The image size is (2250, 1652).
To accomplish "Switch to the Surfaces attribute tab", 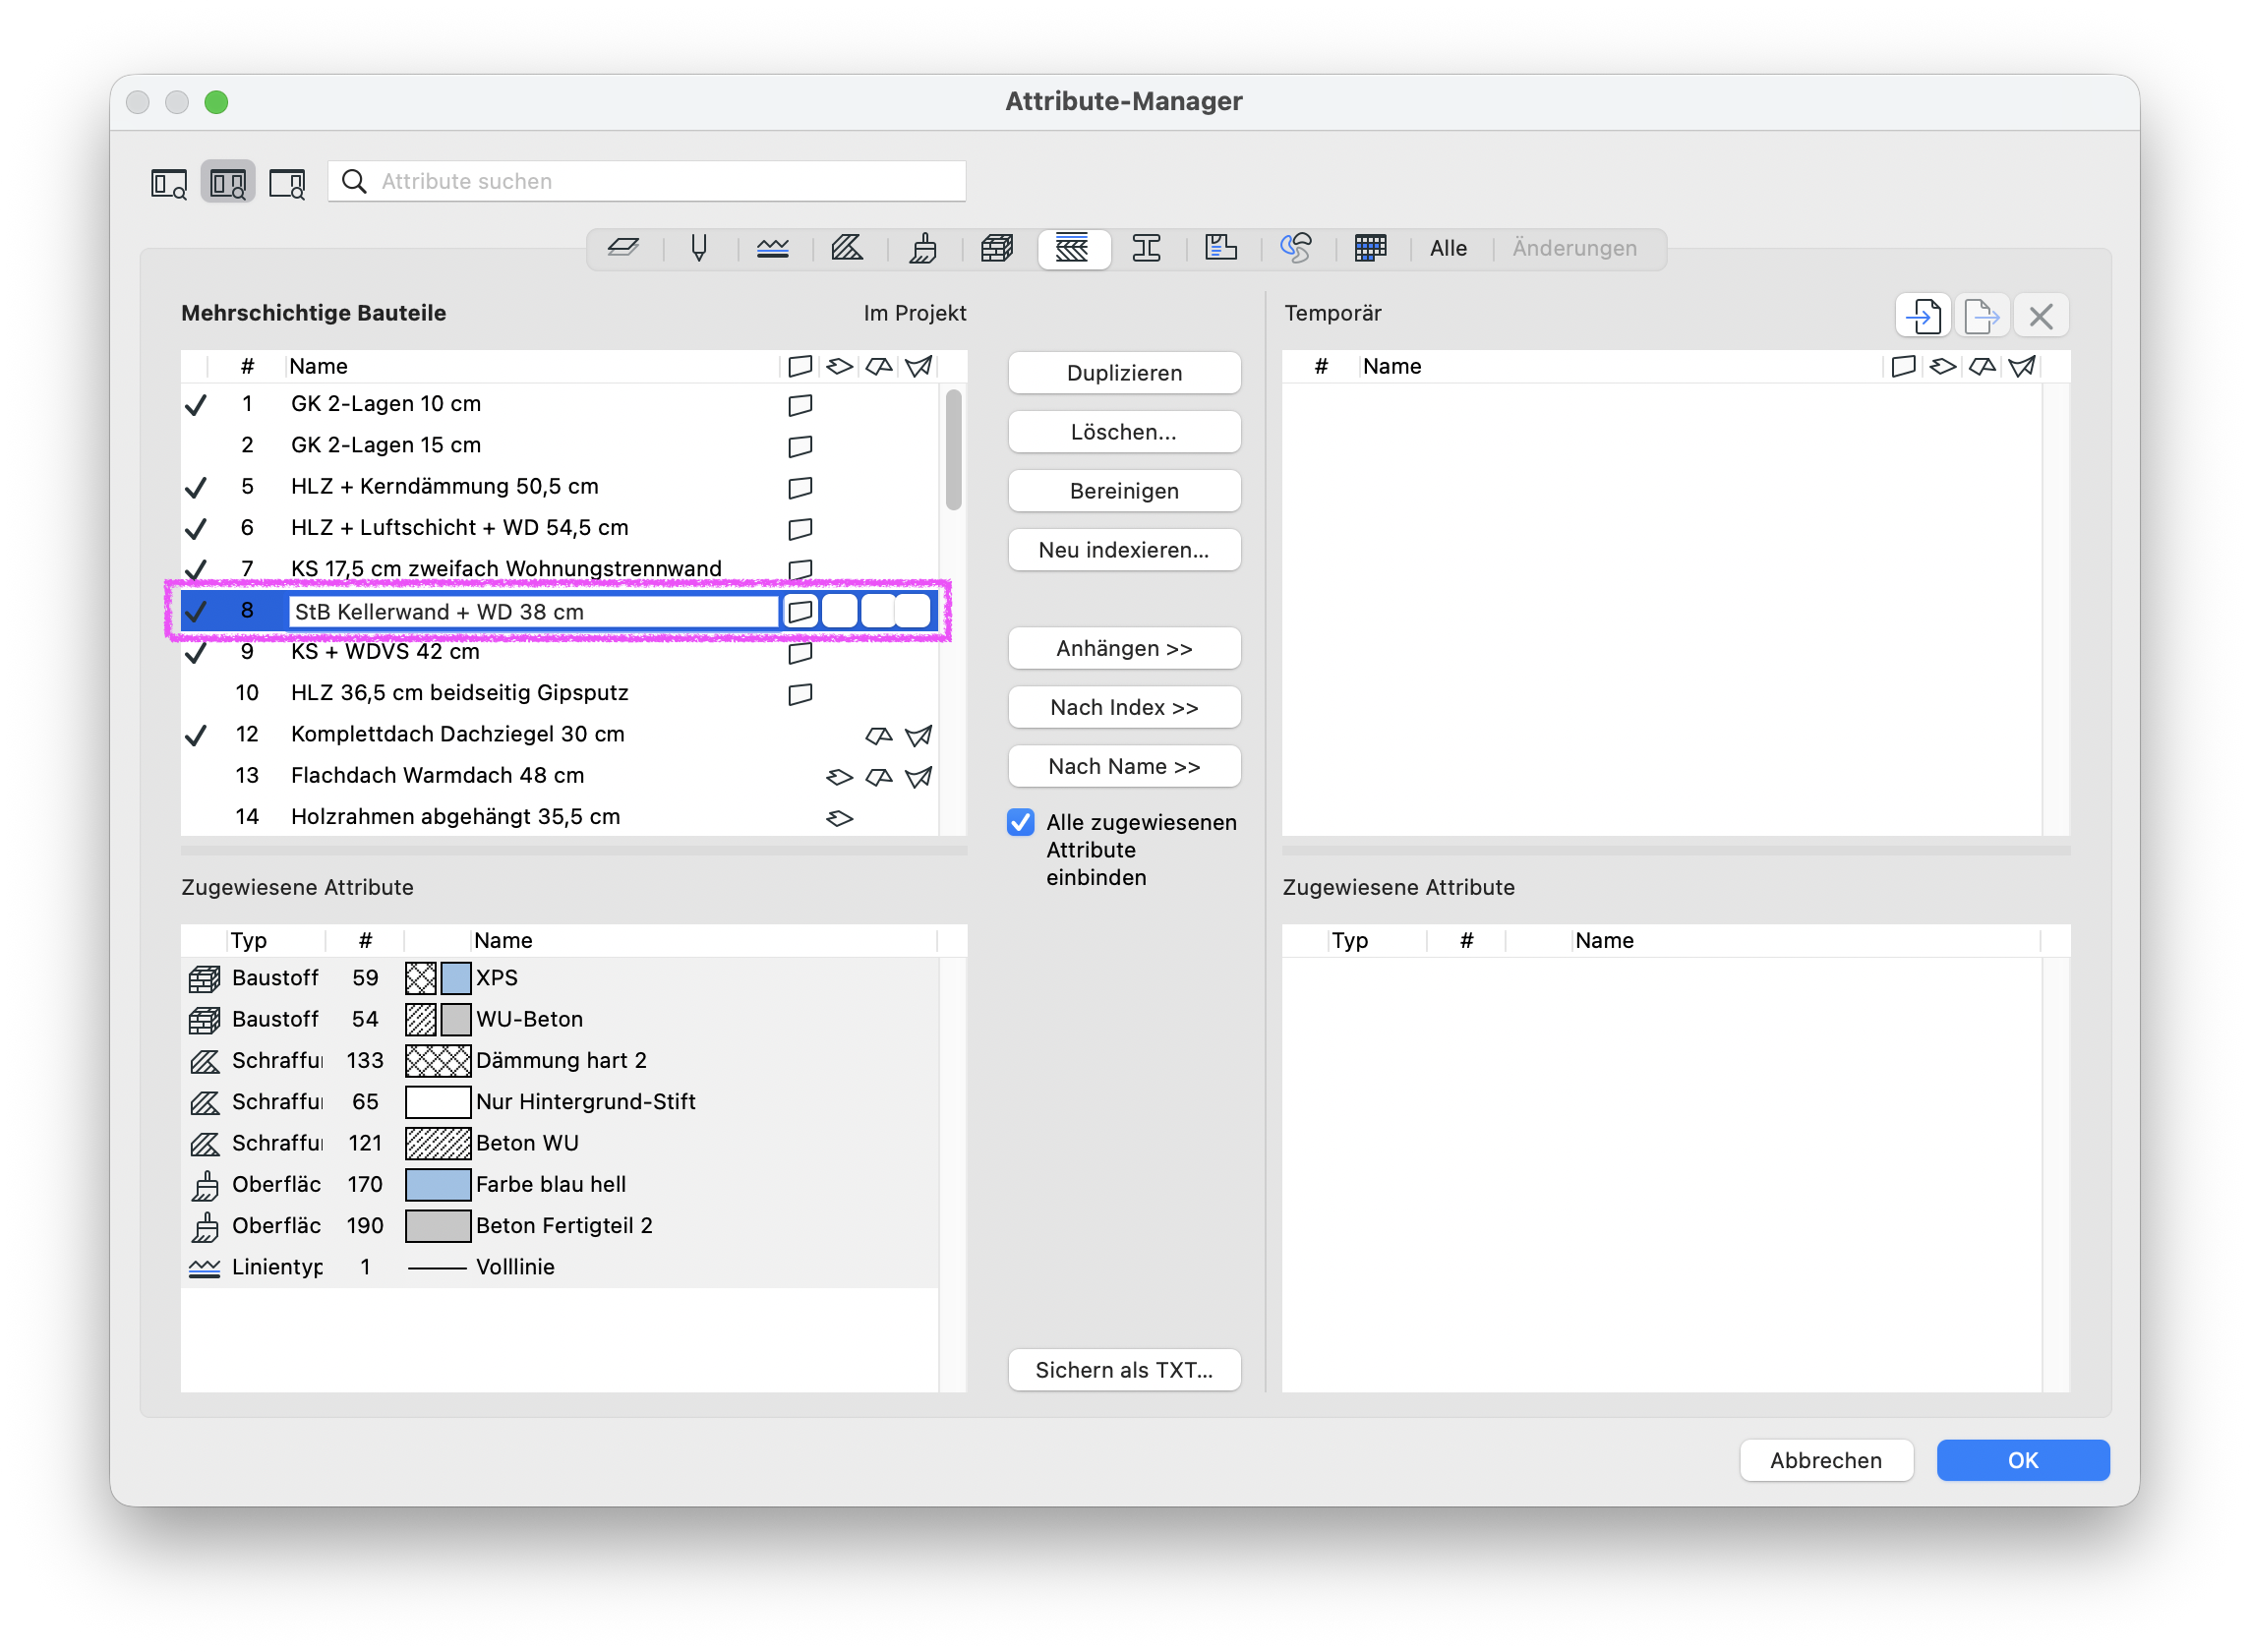I will tap(923, 248).
